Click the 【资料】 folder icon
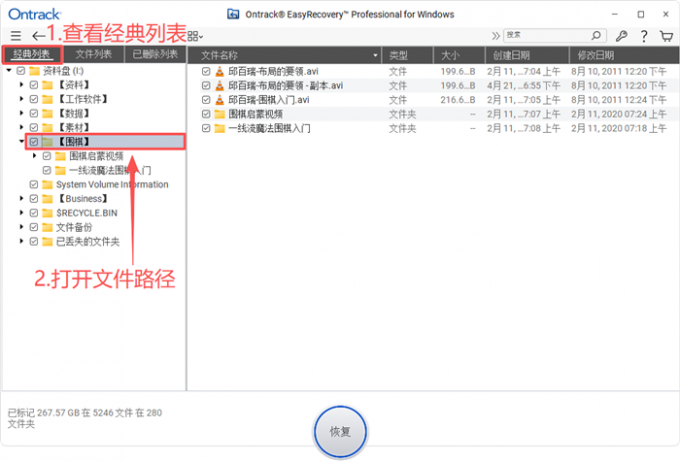Image resolution: width=680 pixels, height=461 pixels. [x=47, y=85]
